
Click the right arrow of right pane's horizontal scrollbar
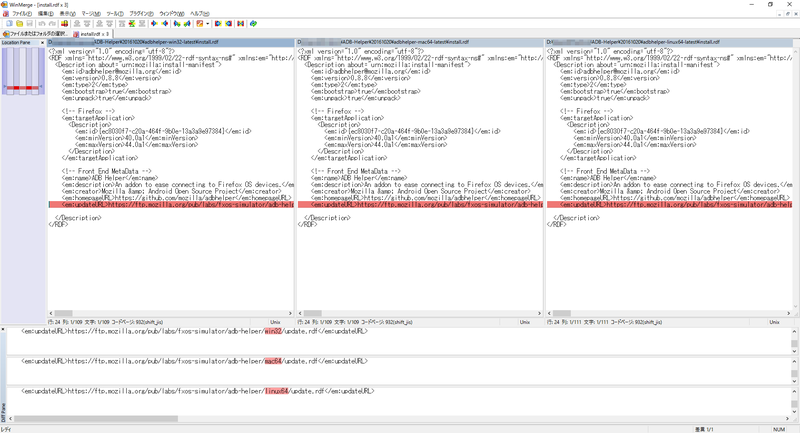[x=788, y=313]
